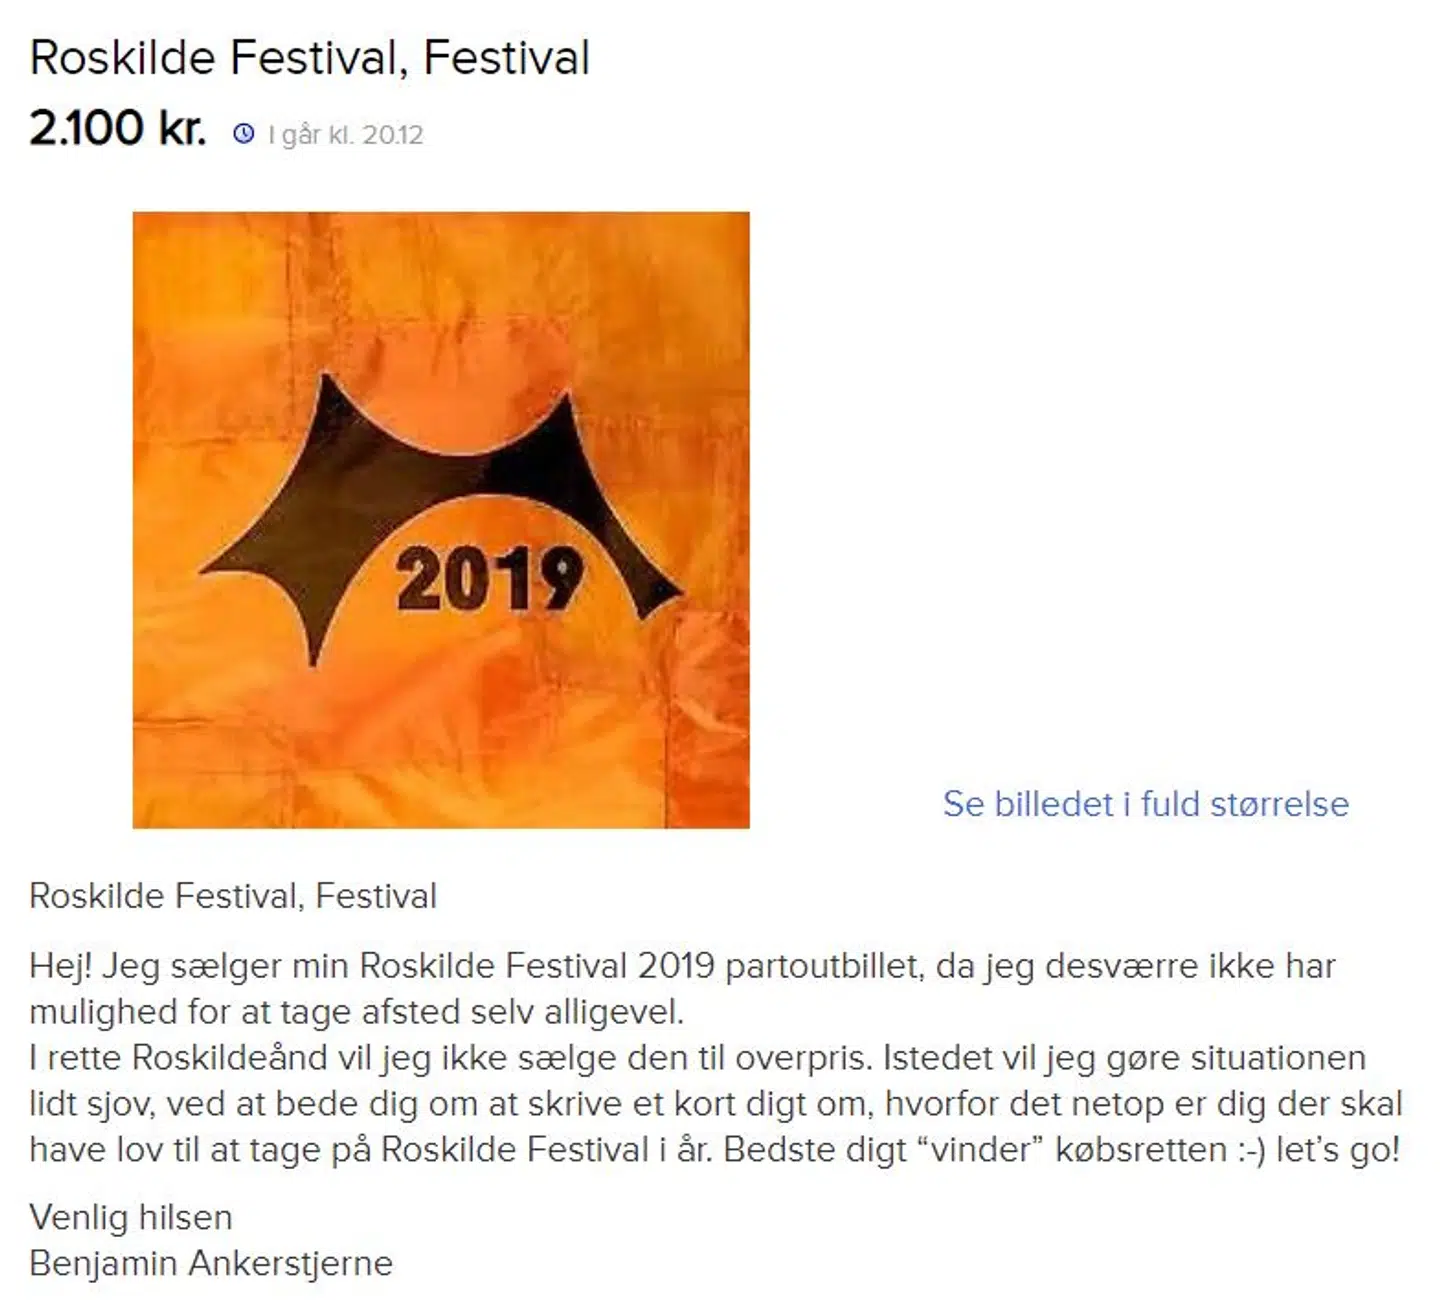Click the timestamp "I går kl. 20.12"
This screenshot has width=1440, height=1300.
click(x=346, y=135)
